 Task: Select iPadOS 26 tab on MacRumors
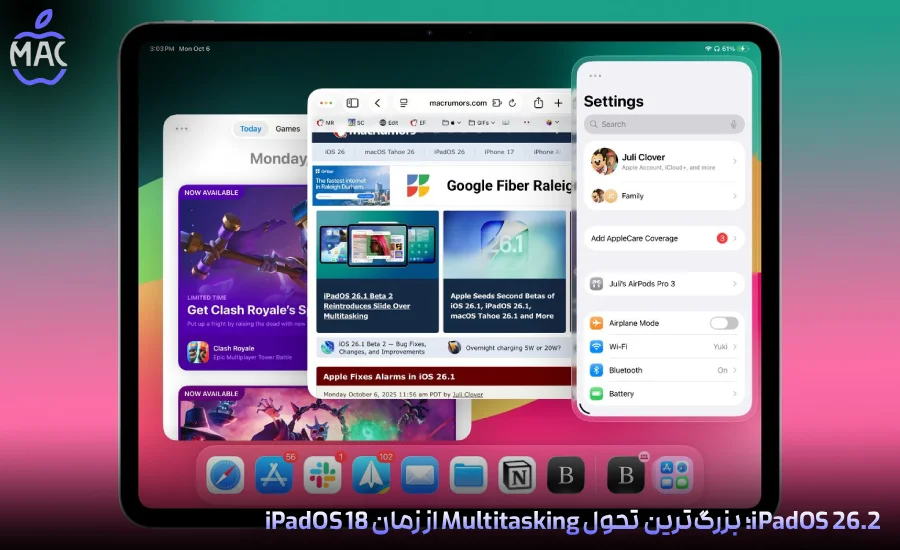pos(449,152)
